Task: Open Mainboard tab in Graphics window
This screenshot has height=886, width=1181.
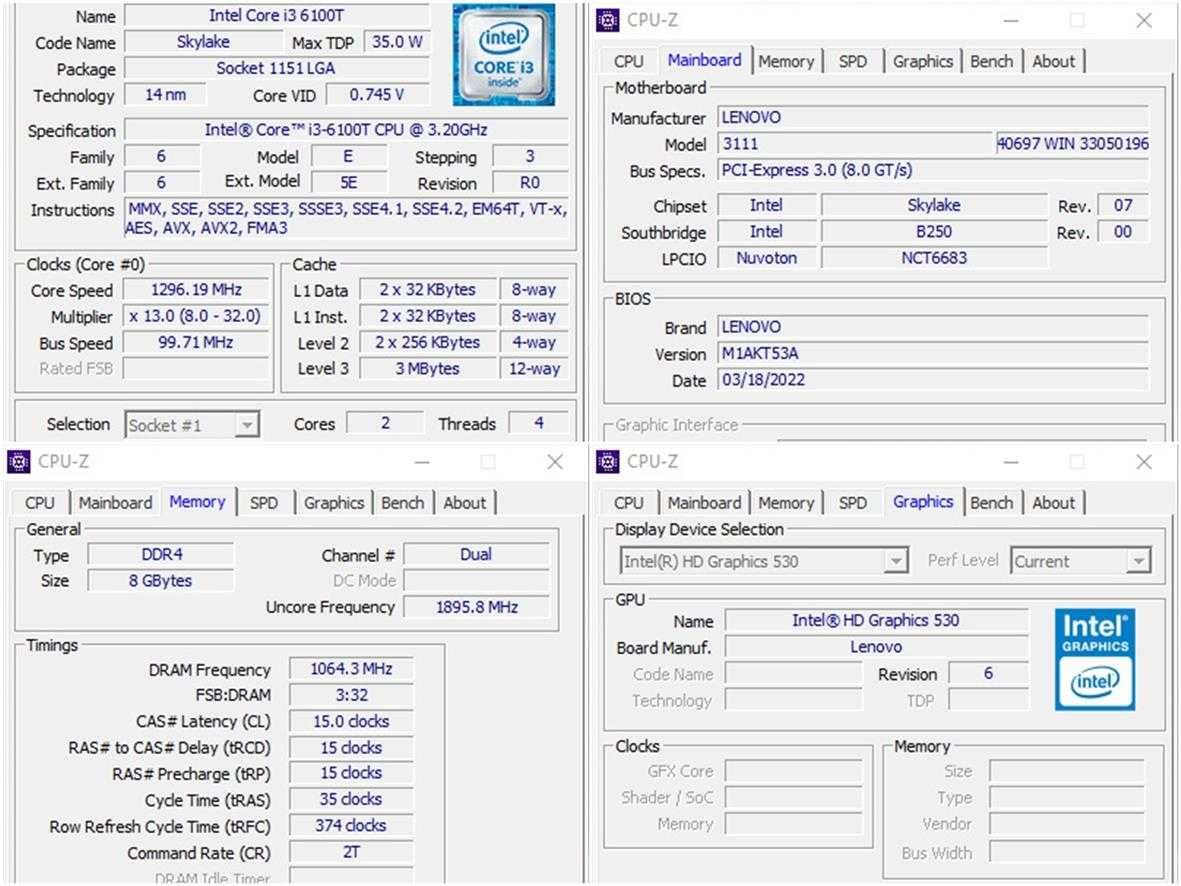Action: [x=704, y=503]
